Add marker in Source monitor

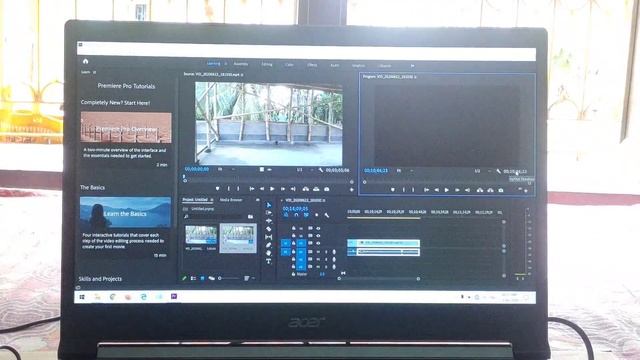tap(218, 189)
